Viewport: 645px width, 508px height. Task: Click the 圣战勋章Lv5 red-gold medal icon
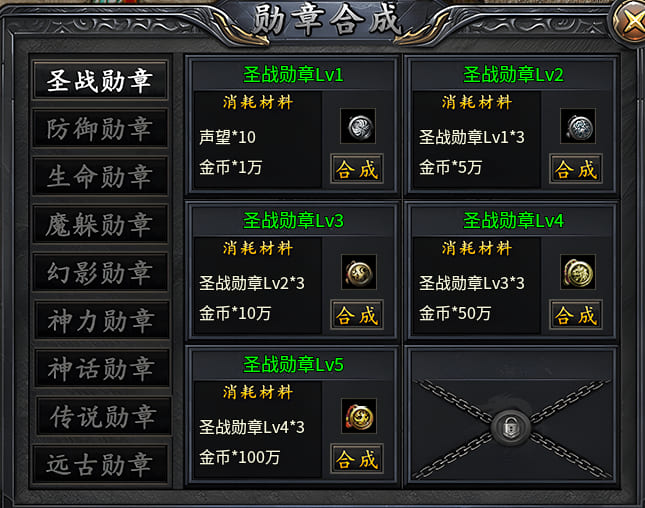pos(359,416)
